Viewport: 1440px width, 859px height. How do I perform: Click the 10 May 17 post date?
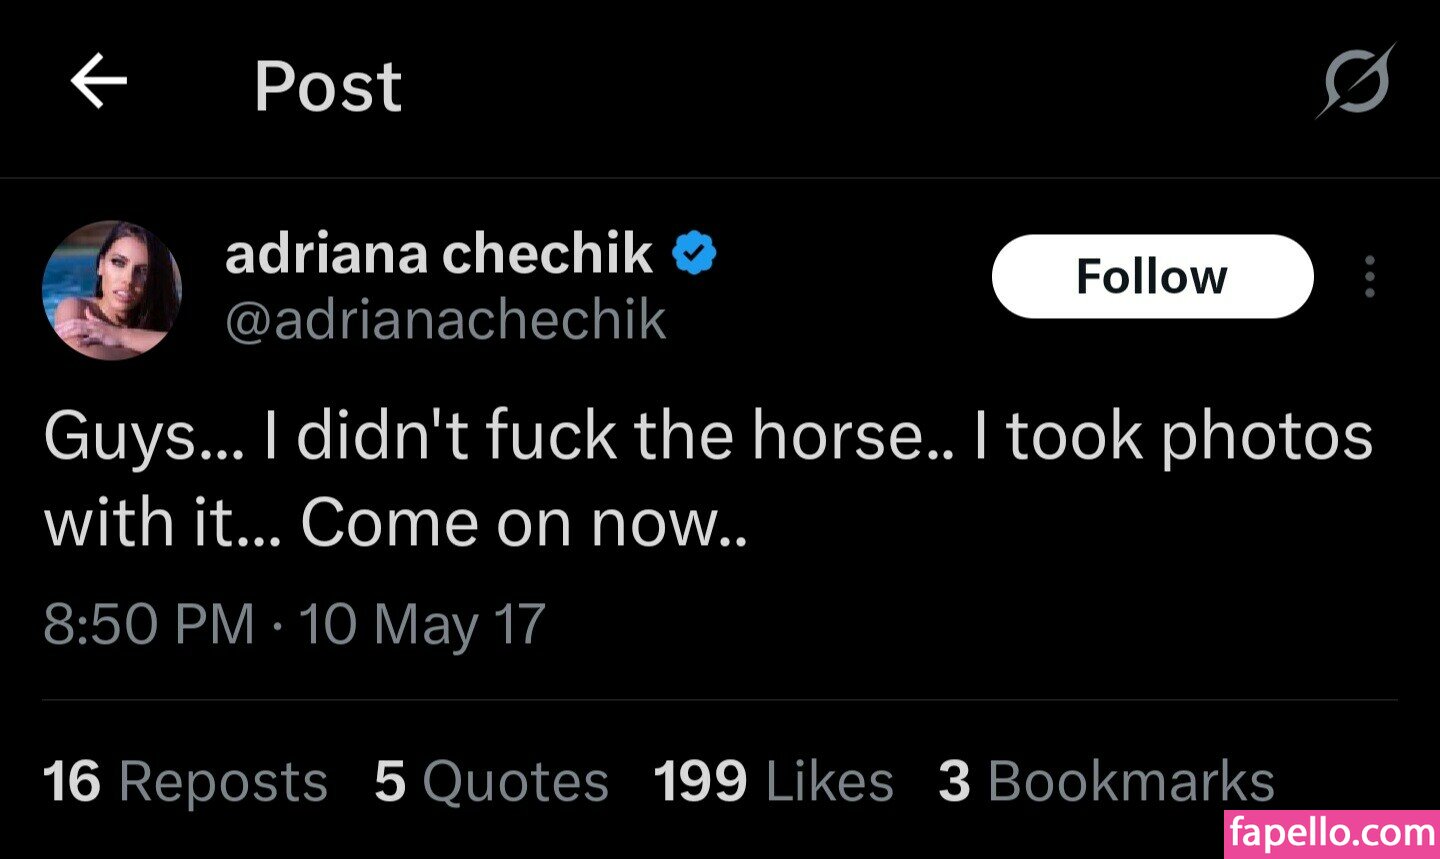click(x=422, y=624)
